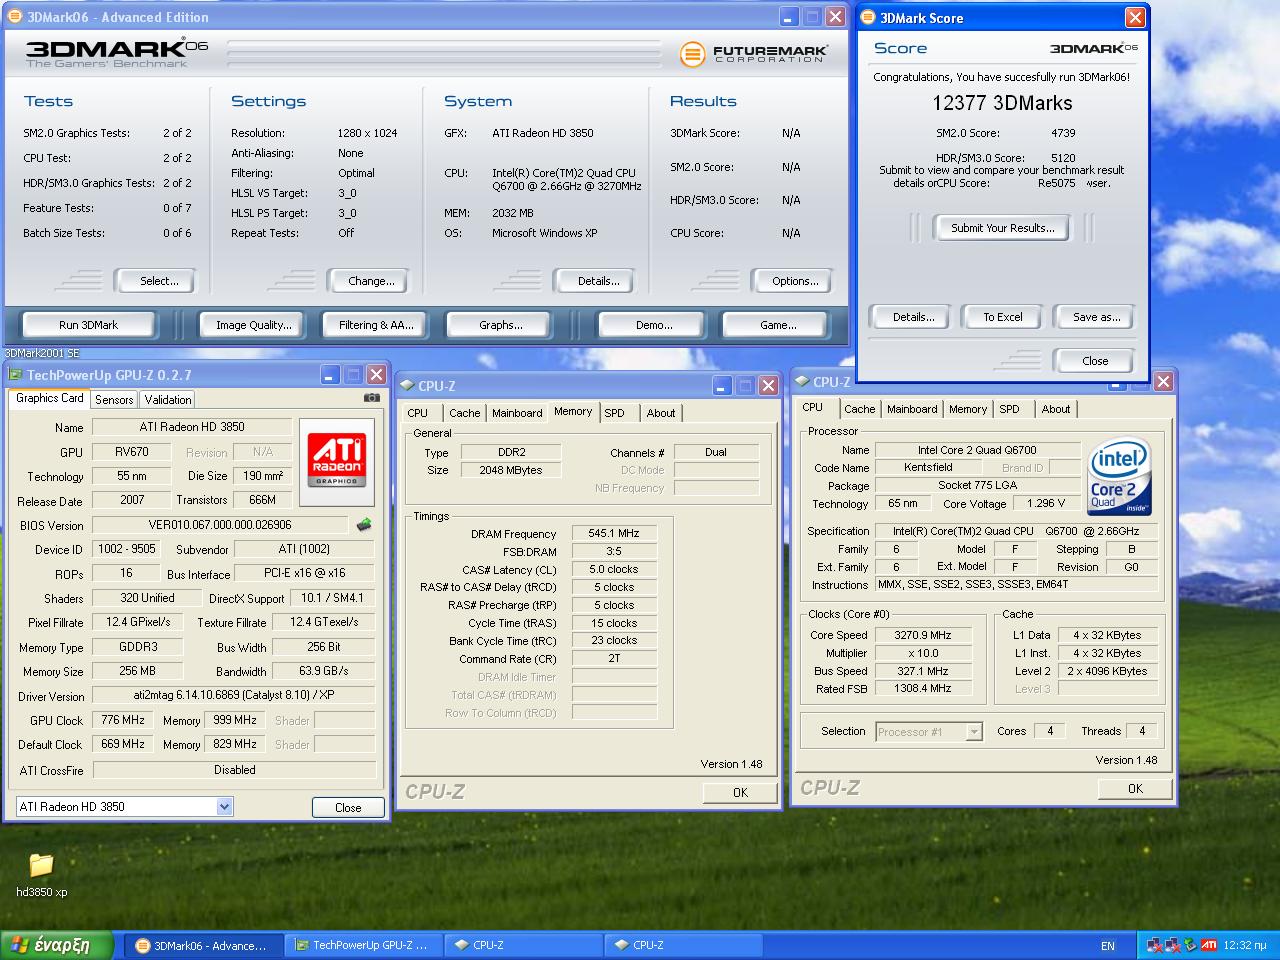Click the Futuremark Corporation logo
Image resolution: width=1280 pixels, height=960 pixels.
pos(753,54)
